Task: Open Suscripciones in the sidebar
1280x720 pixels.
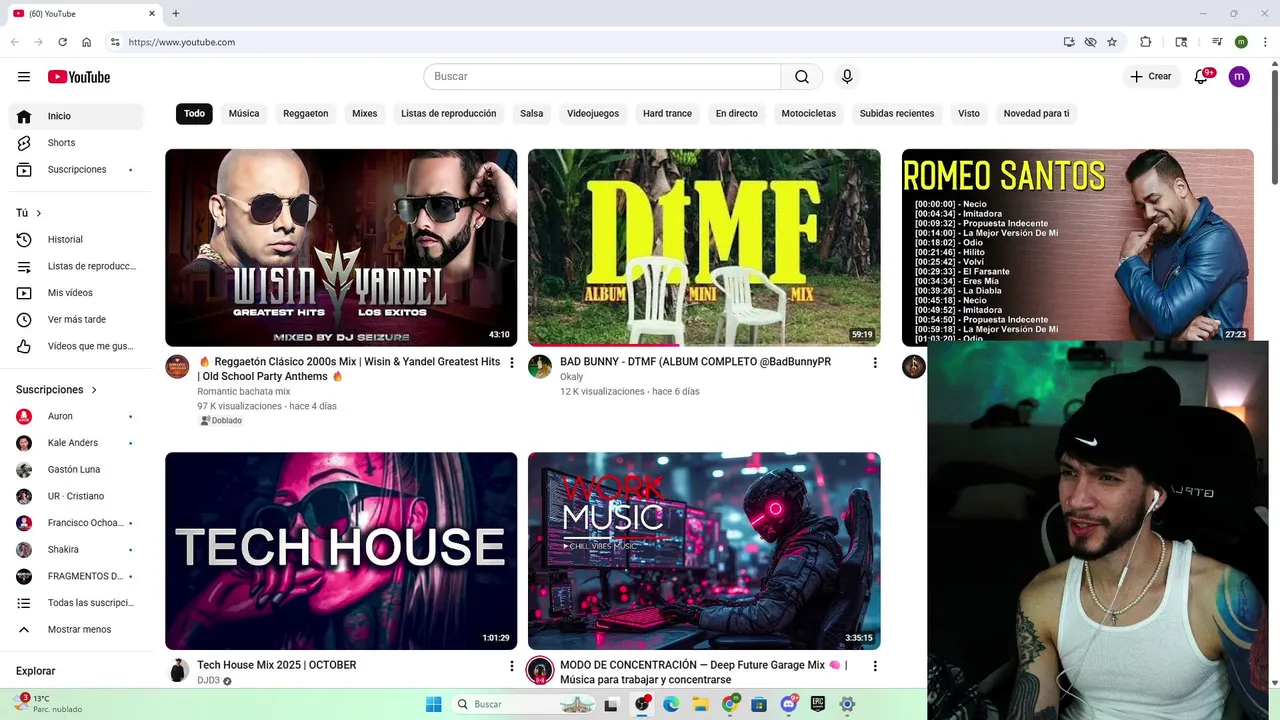Action: [x=76, y=170]
